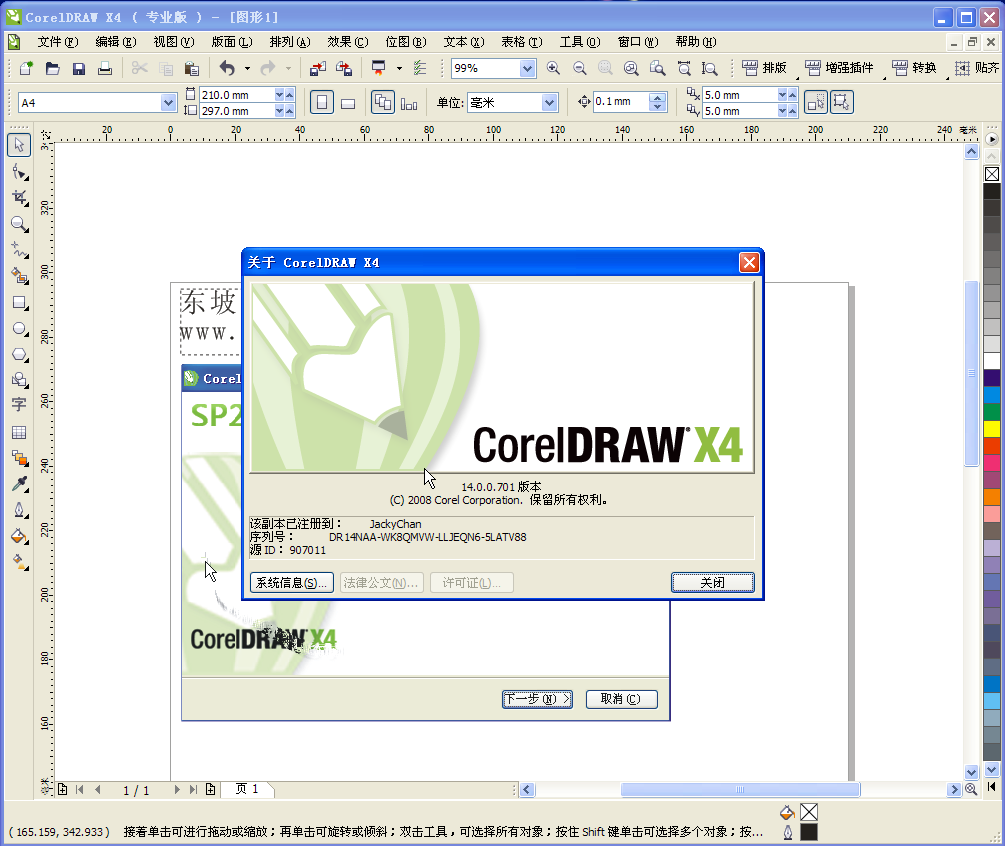Expand the application launcher dropdown arrow

(x=399, y=68)
